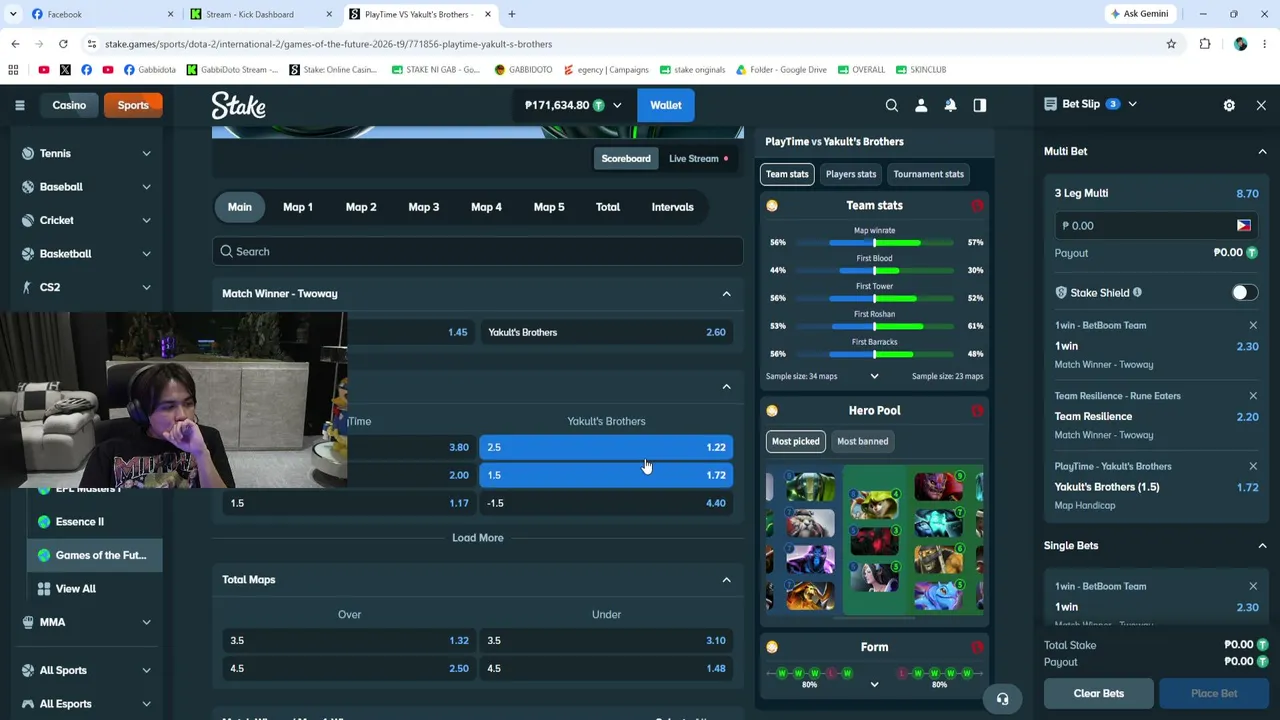Open the YouTube bookmark icon

pyautogui.click(x=43, y=70)
